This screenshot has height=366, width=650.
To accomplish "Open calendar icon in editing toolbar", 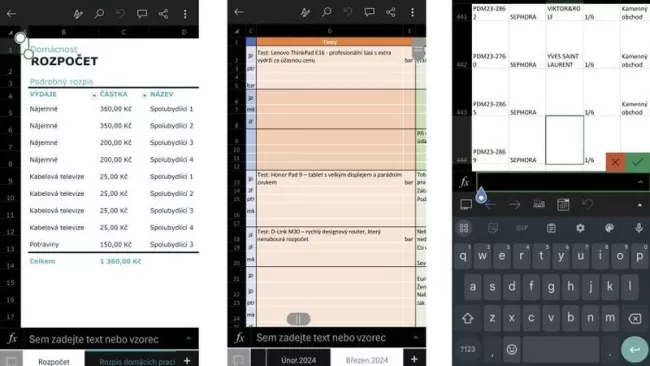I will [563, 204].
